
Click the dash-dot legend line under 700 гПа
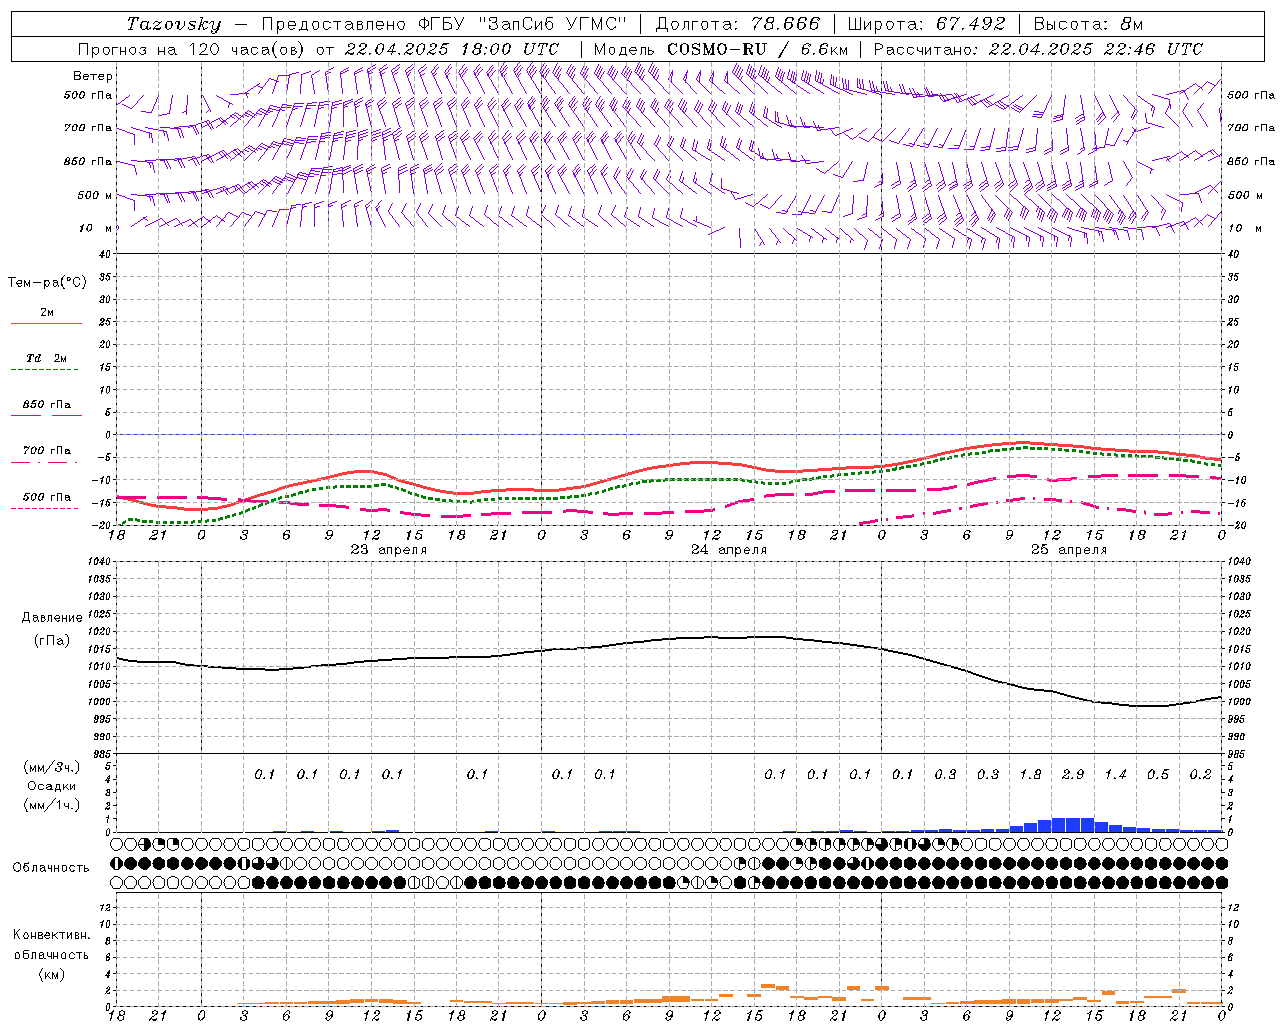(45, 463)
